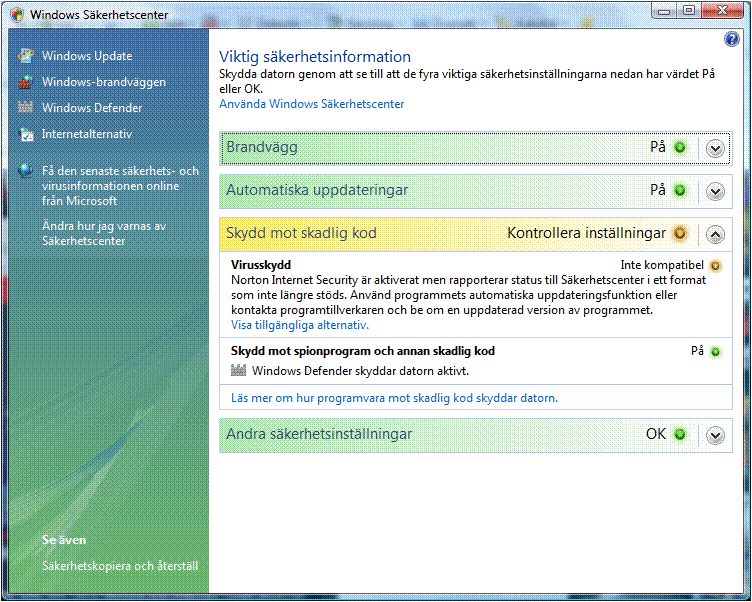Click Läs mer om hur programvara mot skadlig kod link
The width and height of the screenshot is (752, 602).
pyautogui.click(x=394, y=398)
